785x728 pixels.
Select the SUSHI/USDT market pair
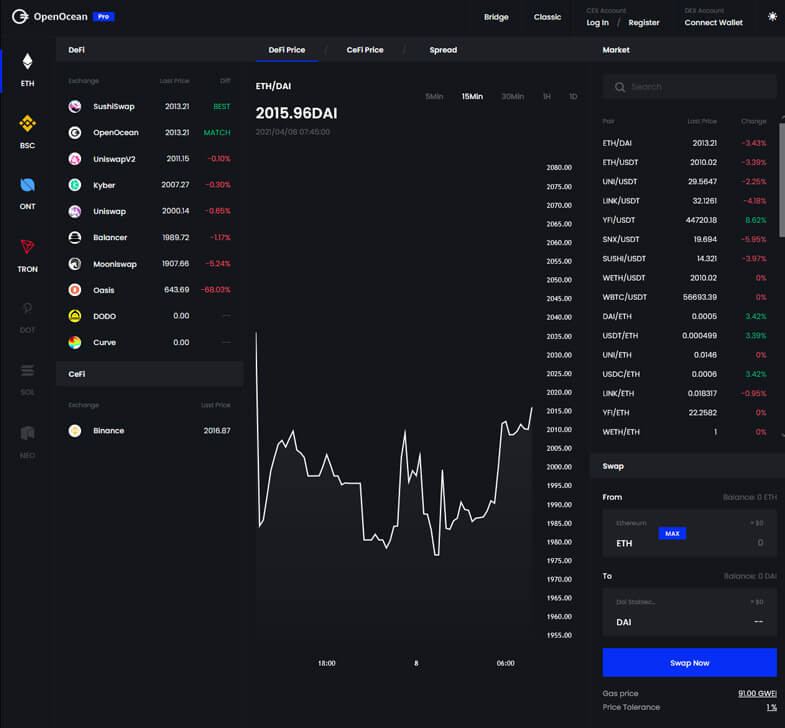point(684,258)
